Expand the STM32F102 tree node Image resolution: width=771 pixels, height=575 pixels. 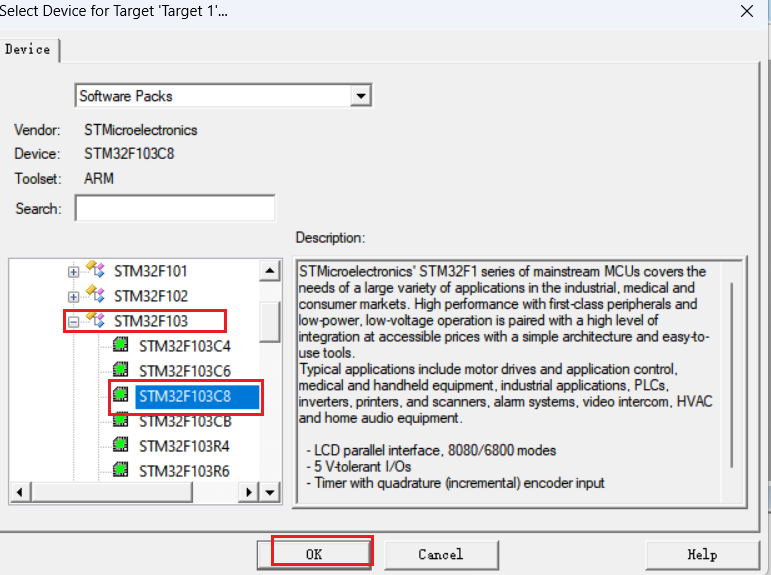(73, 297)
